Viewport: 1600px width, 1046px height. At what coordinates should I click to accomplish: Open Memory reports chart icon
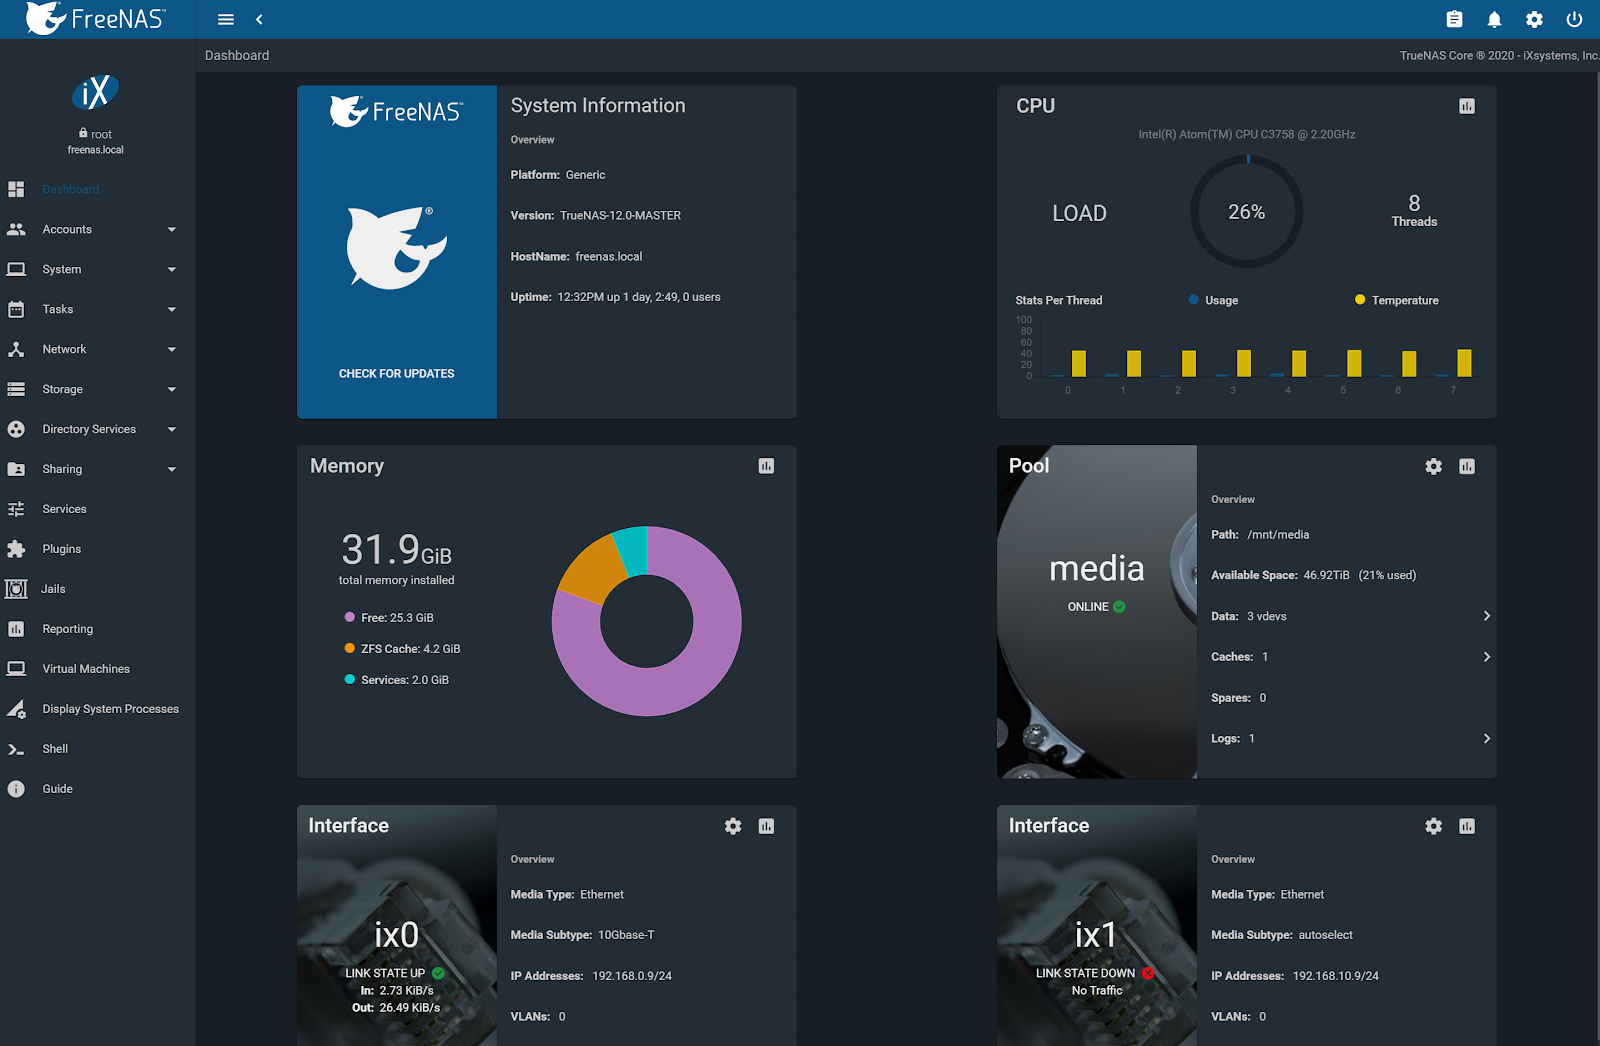(766, 466)
